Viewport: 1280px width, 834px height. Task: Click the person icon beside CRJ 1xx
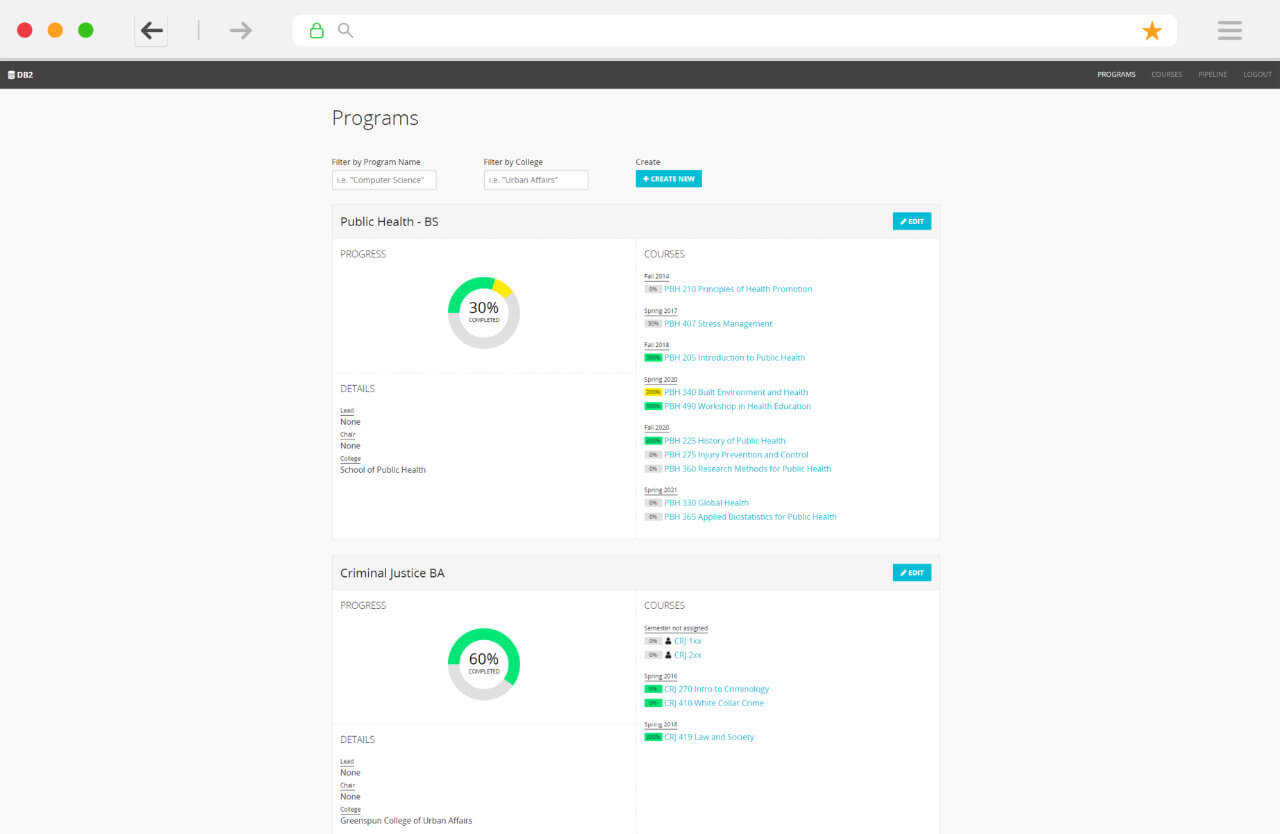pos(668,641)
